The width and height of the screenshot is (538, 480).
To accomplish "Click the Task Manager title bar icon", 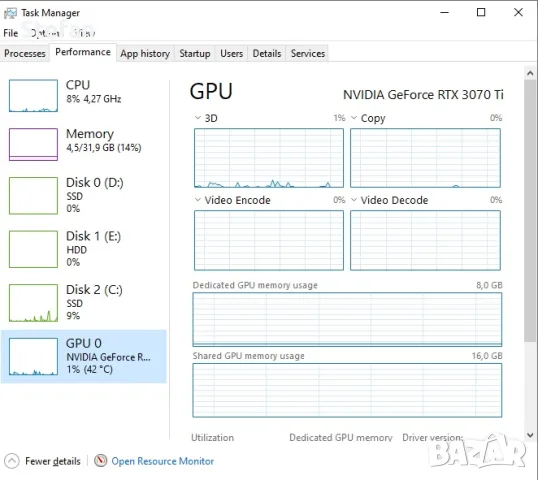I will 10,13.
